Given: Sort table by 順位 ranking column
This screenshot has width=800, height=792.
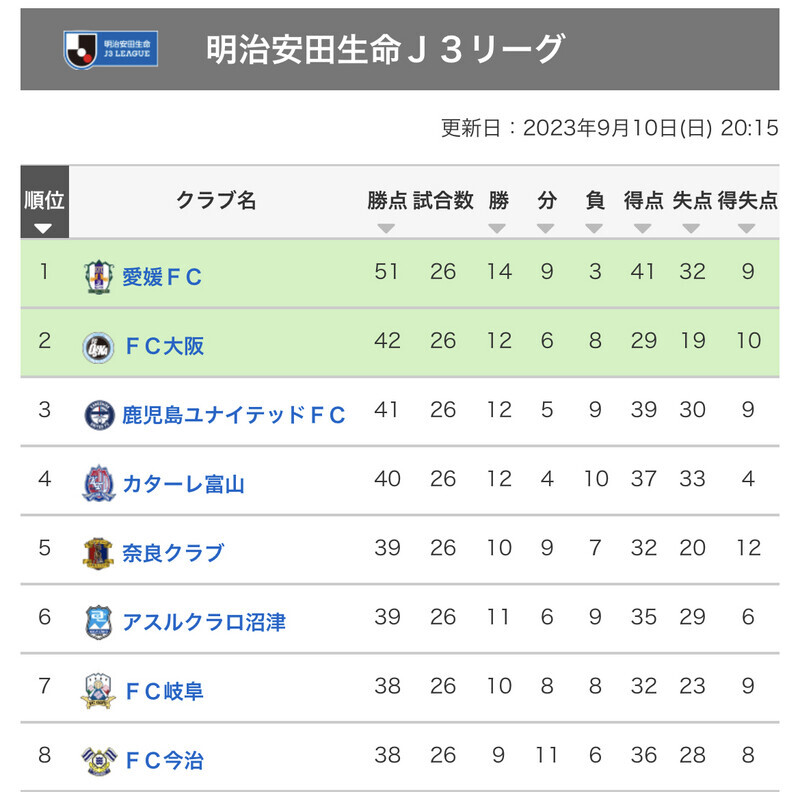Looking at the screenshot, I should (44, 202).
